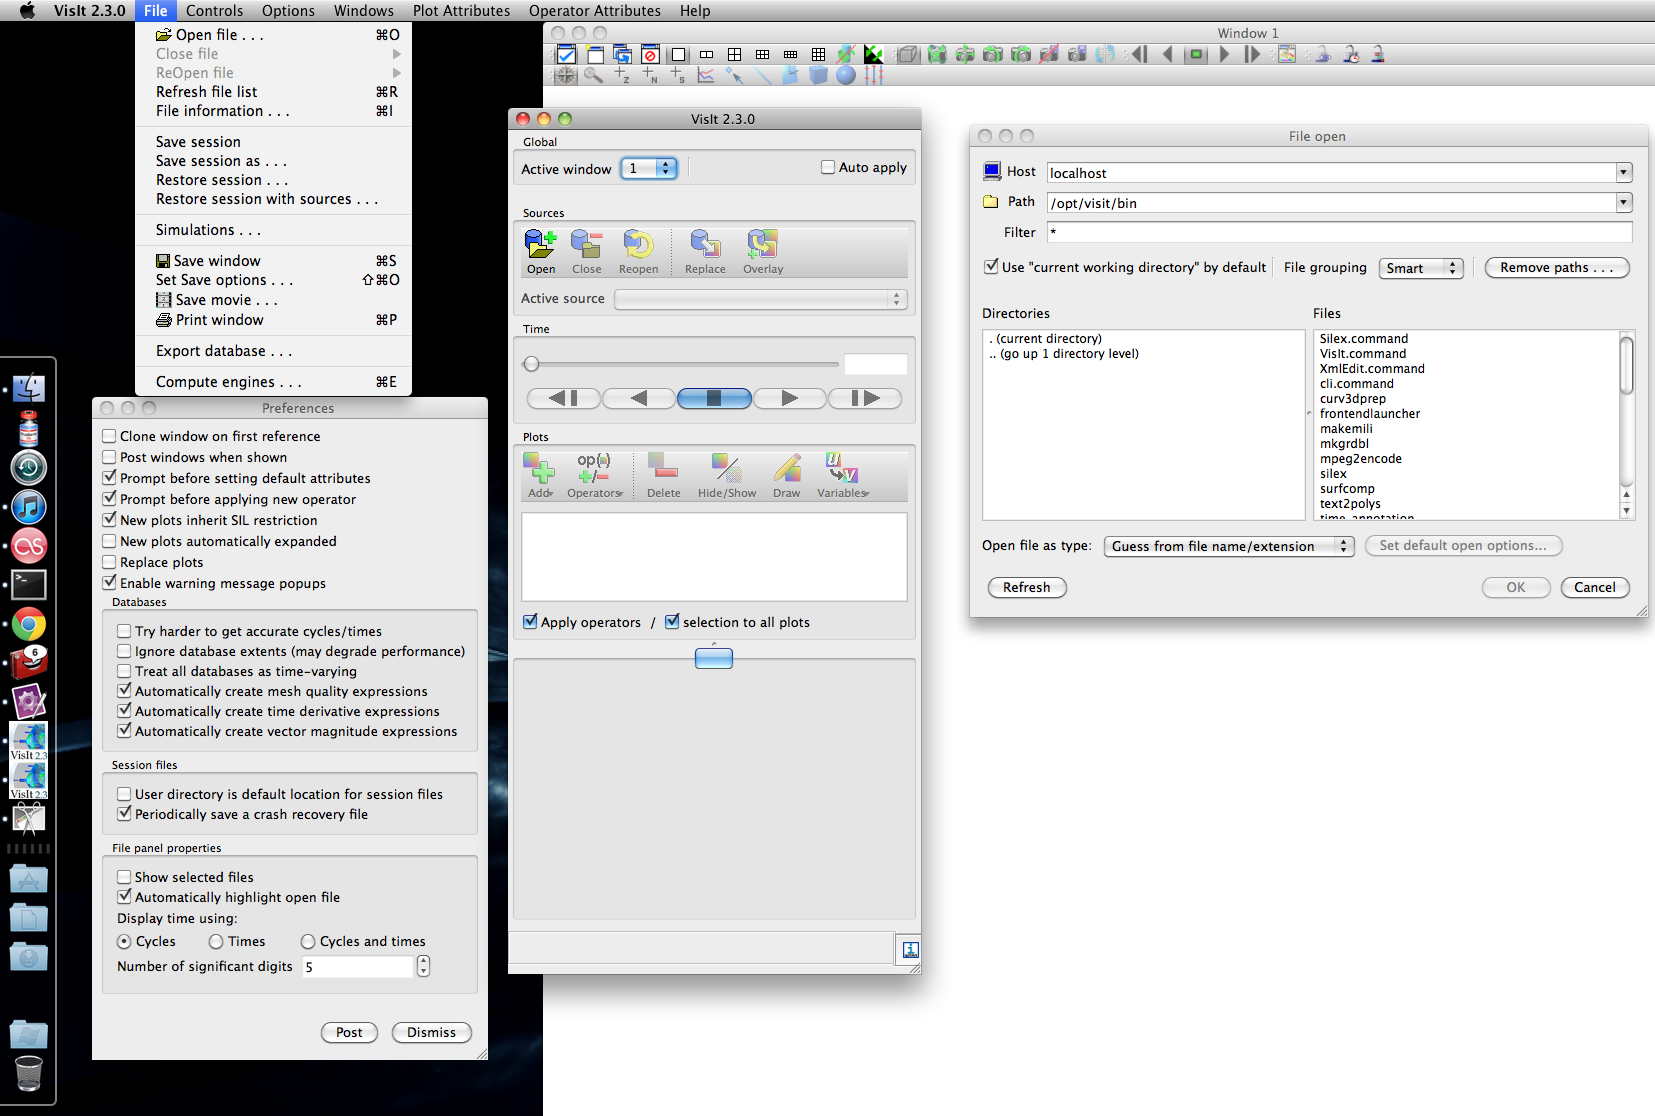
Task: Click the info icon at the main window's bottom
Action: [x=910, y=950]
